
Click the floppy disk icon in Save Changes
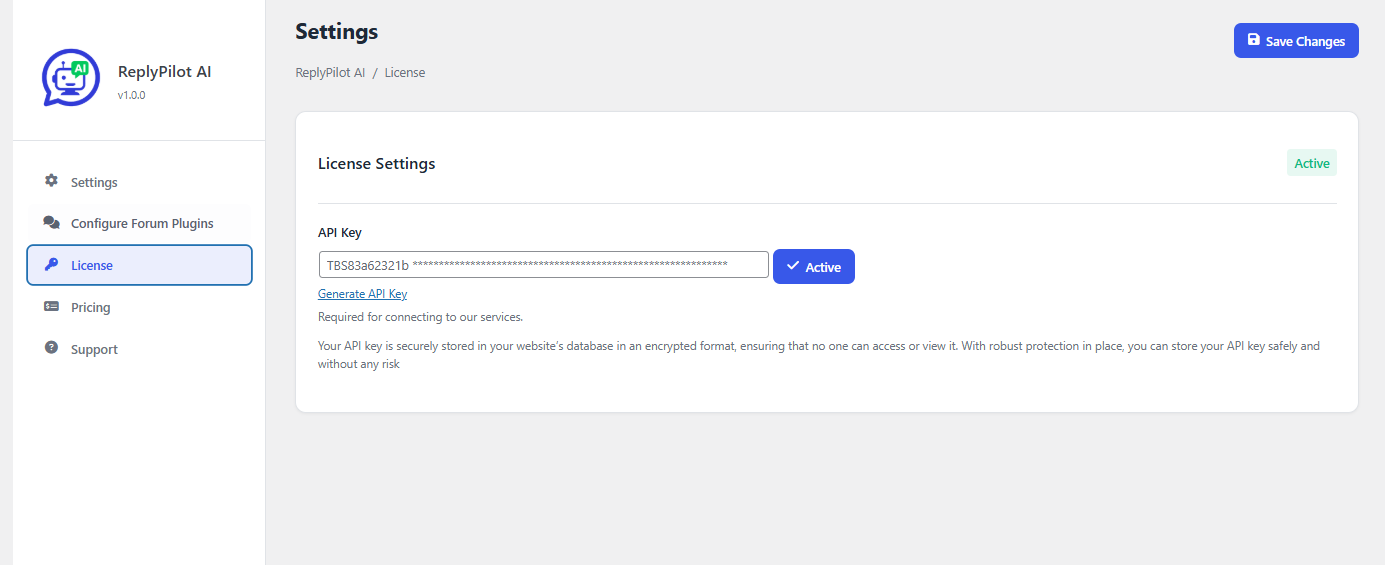[1253, 40]
